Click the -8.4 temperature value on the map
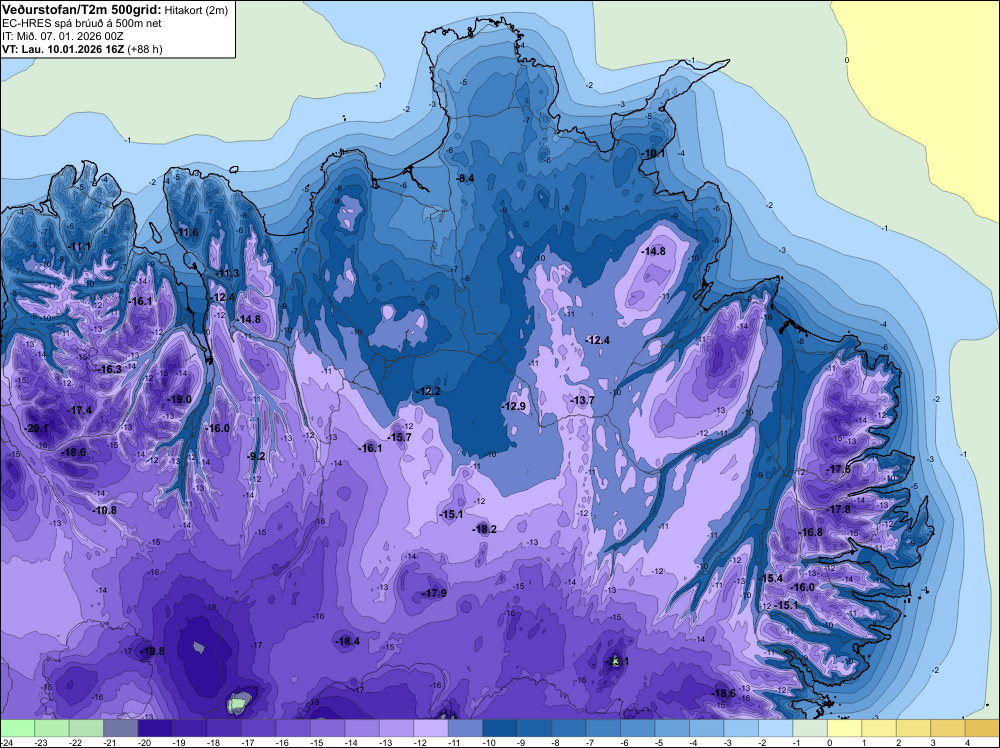The height and width of the screenshot is (748, 1000). click(466, 178)
